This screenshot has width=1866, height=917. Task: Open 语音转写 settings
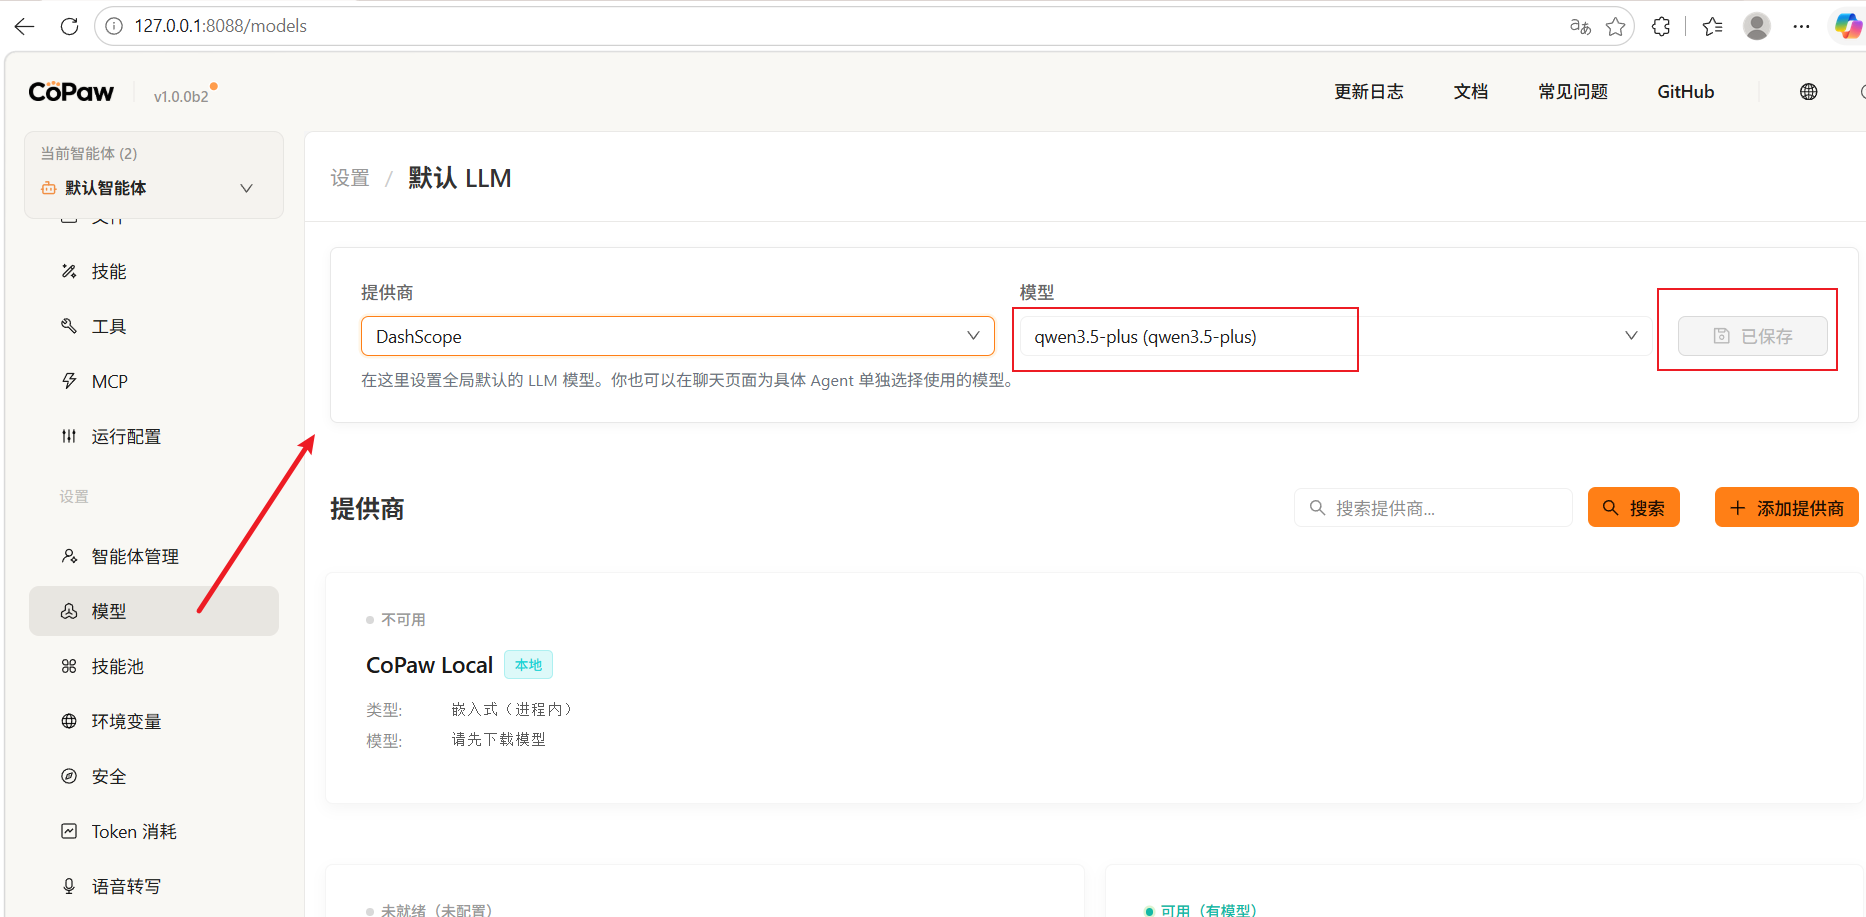pos(154,886)
